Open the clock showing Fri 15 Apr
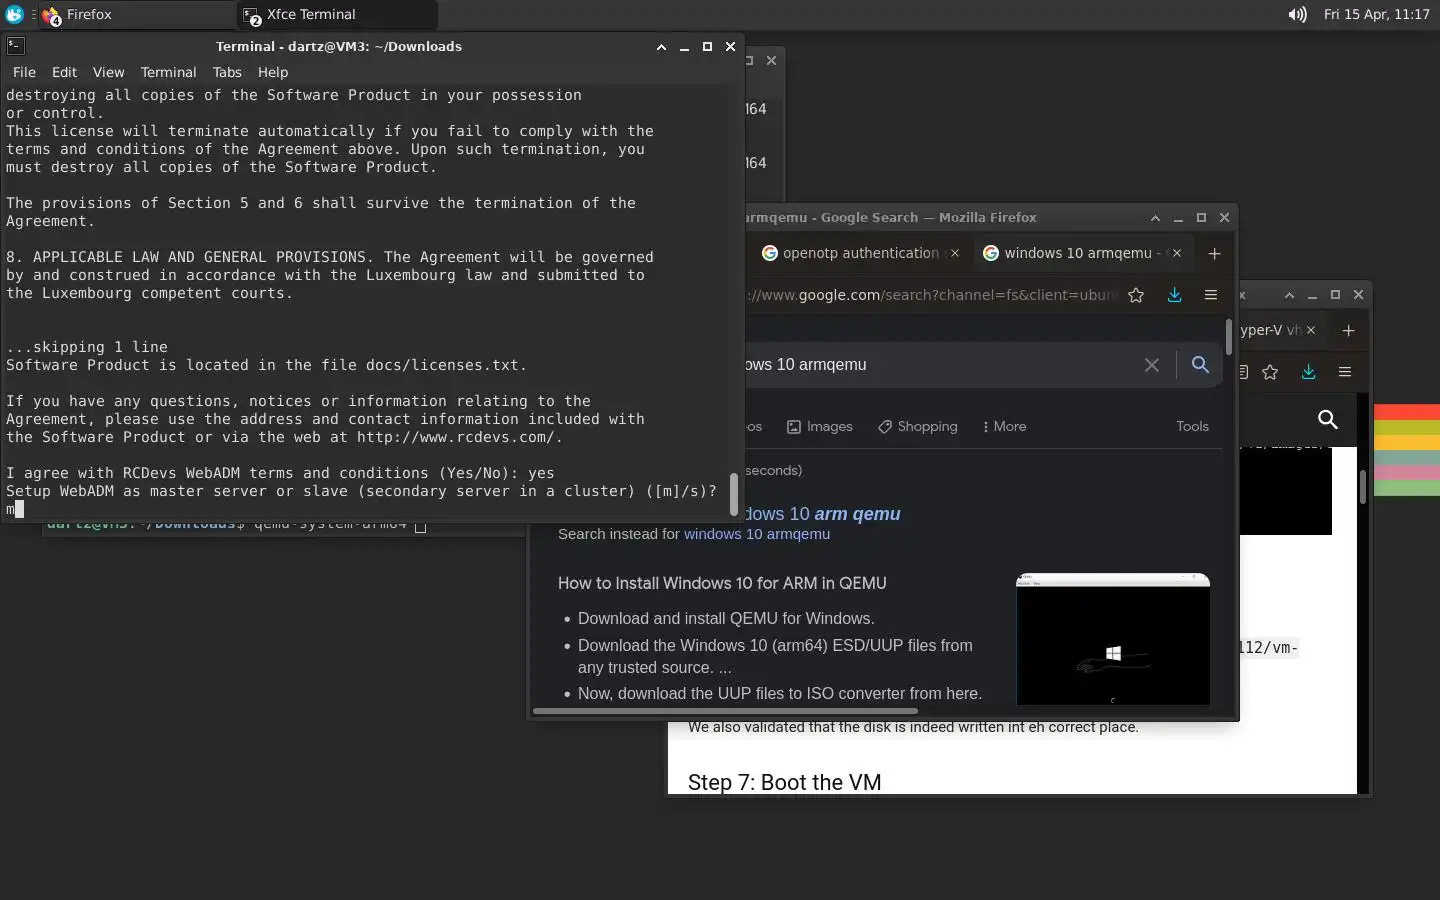1440x900 pixels. pos(1376,14)
